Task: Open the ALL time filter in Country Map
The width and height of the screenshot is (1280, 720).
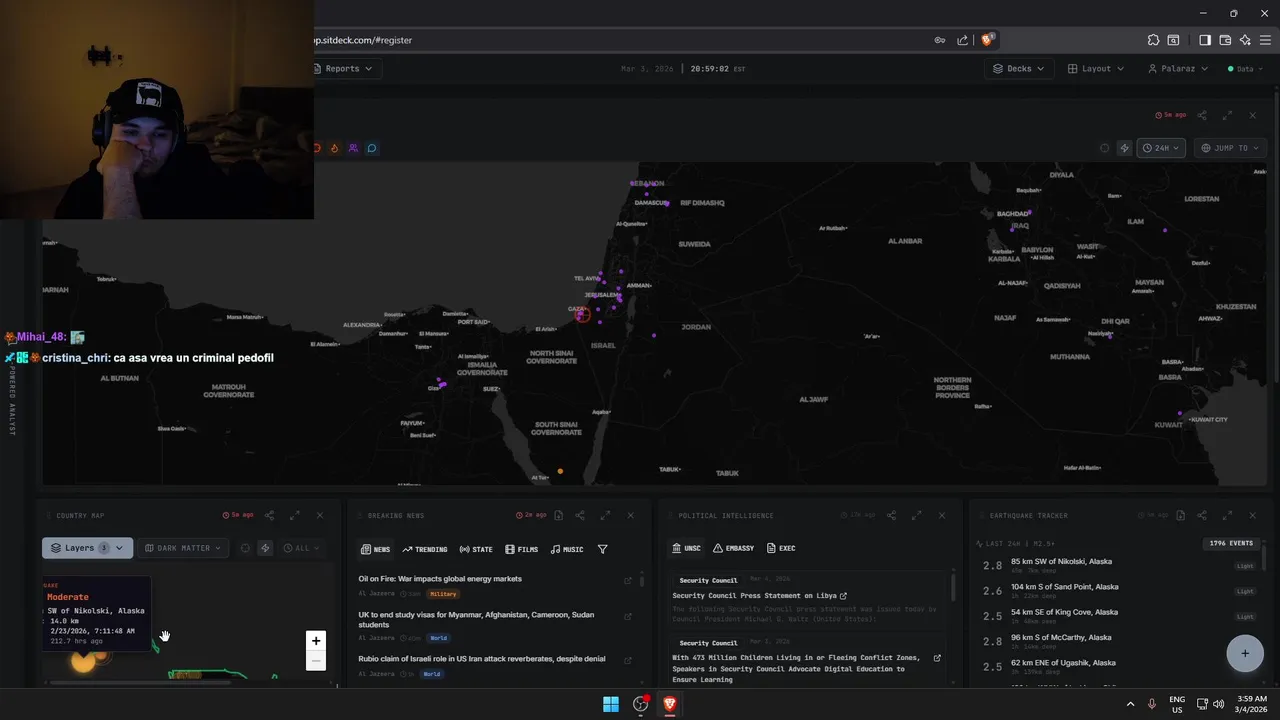Action: coord(301,548)
